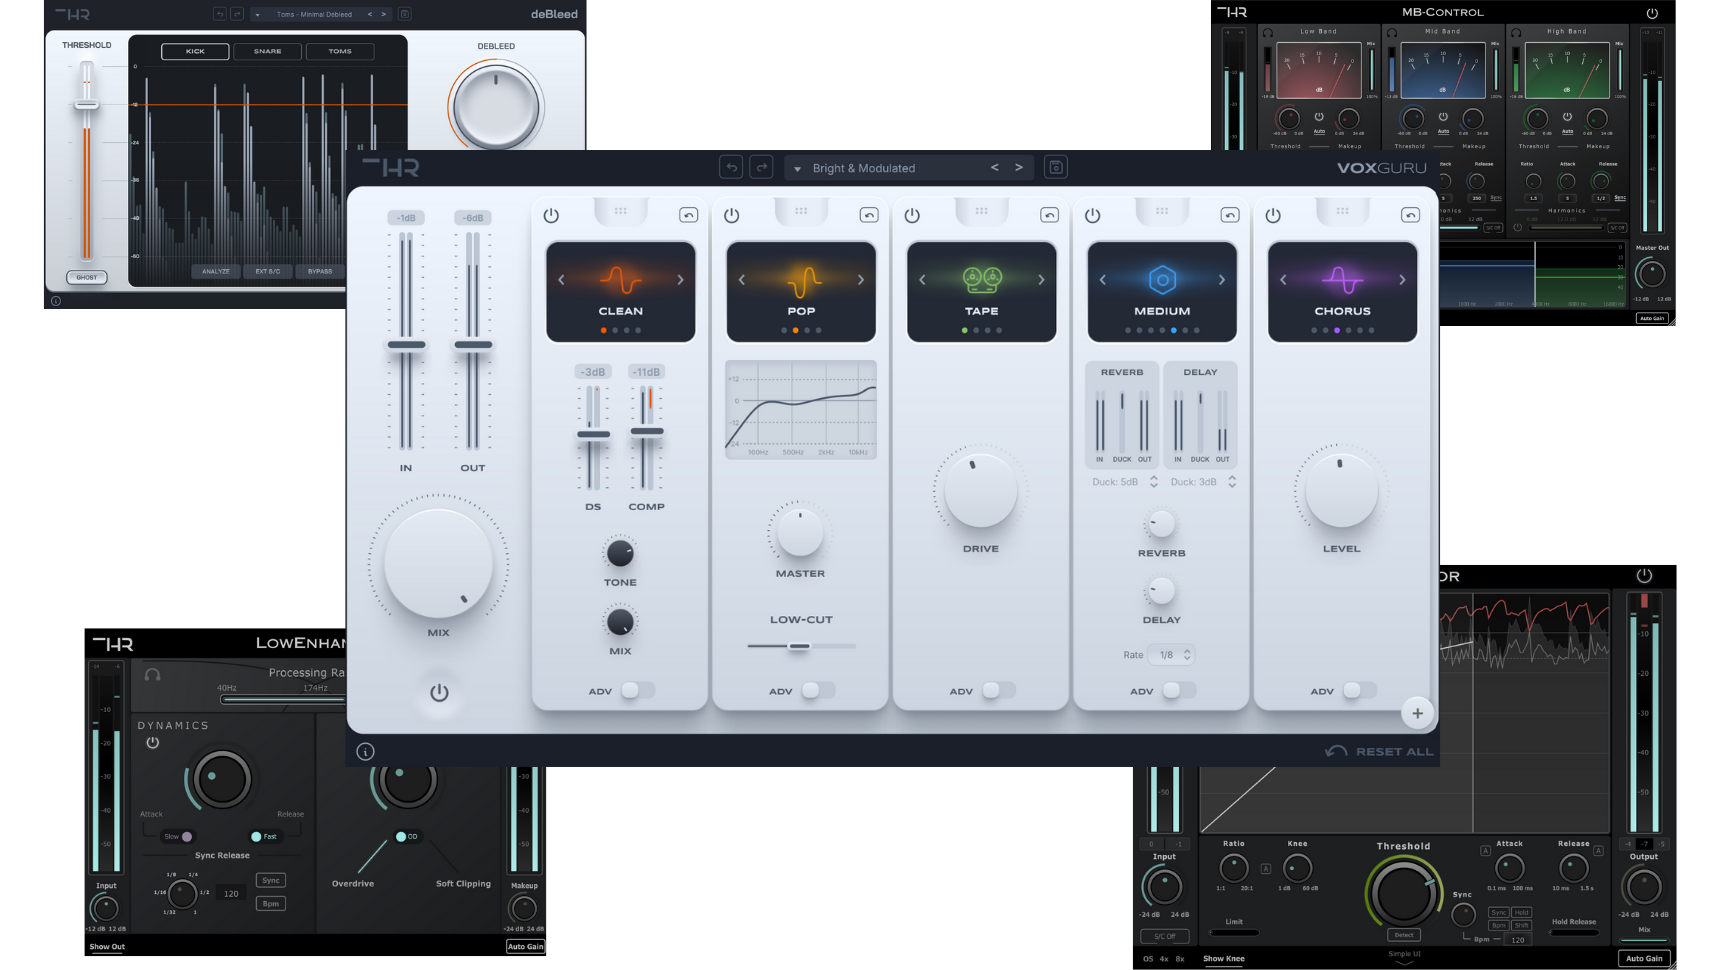Grab the drag handle atop the Tape module
Screen dimensions: 1720x970
point(981,209)
